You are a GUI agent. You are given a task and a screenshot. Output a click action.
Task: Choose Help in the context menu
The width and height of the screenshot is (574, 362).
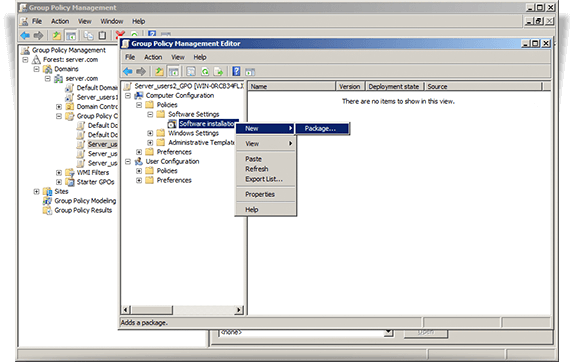pyautogui.click(x=265, y=210)
